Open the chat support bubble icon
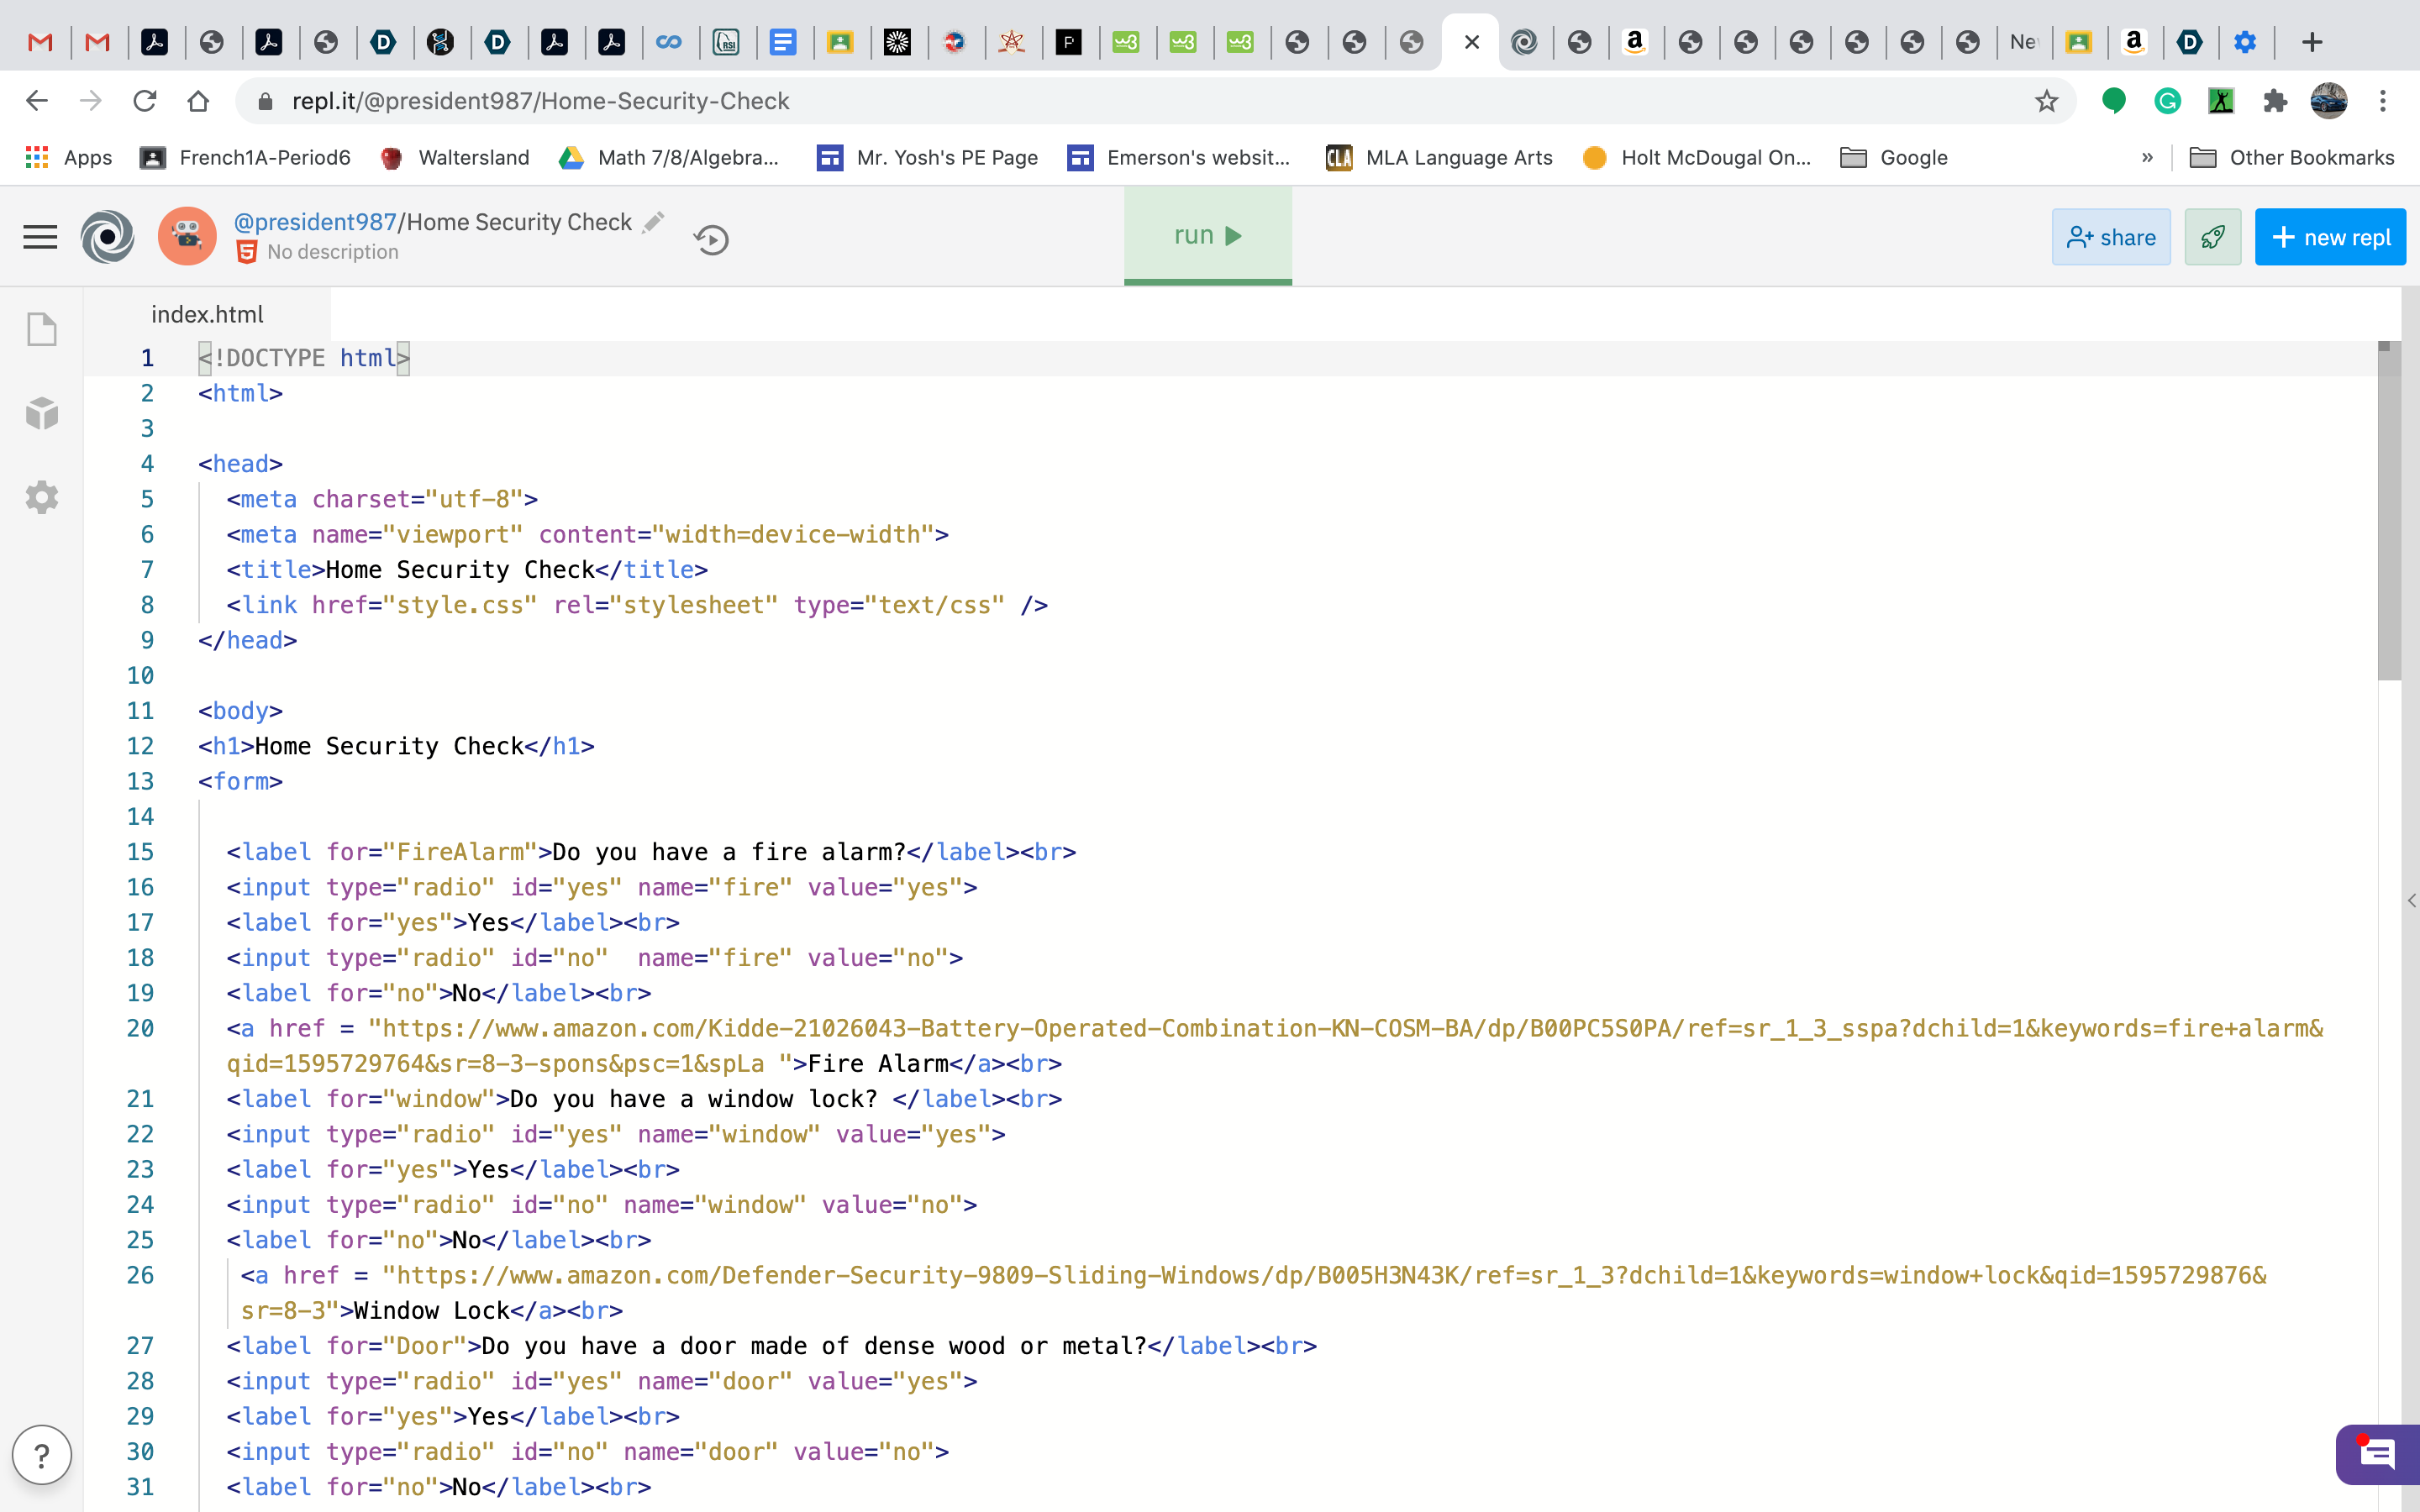Viewport: 2420px width, 1512px height. 2376,1454
